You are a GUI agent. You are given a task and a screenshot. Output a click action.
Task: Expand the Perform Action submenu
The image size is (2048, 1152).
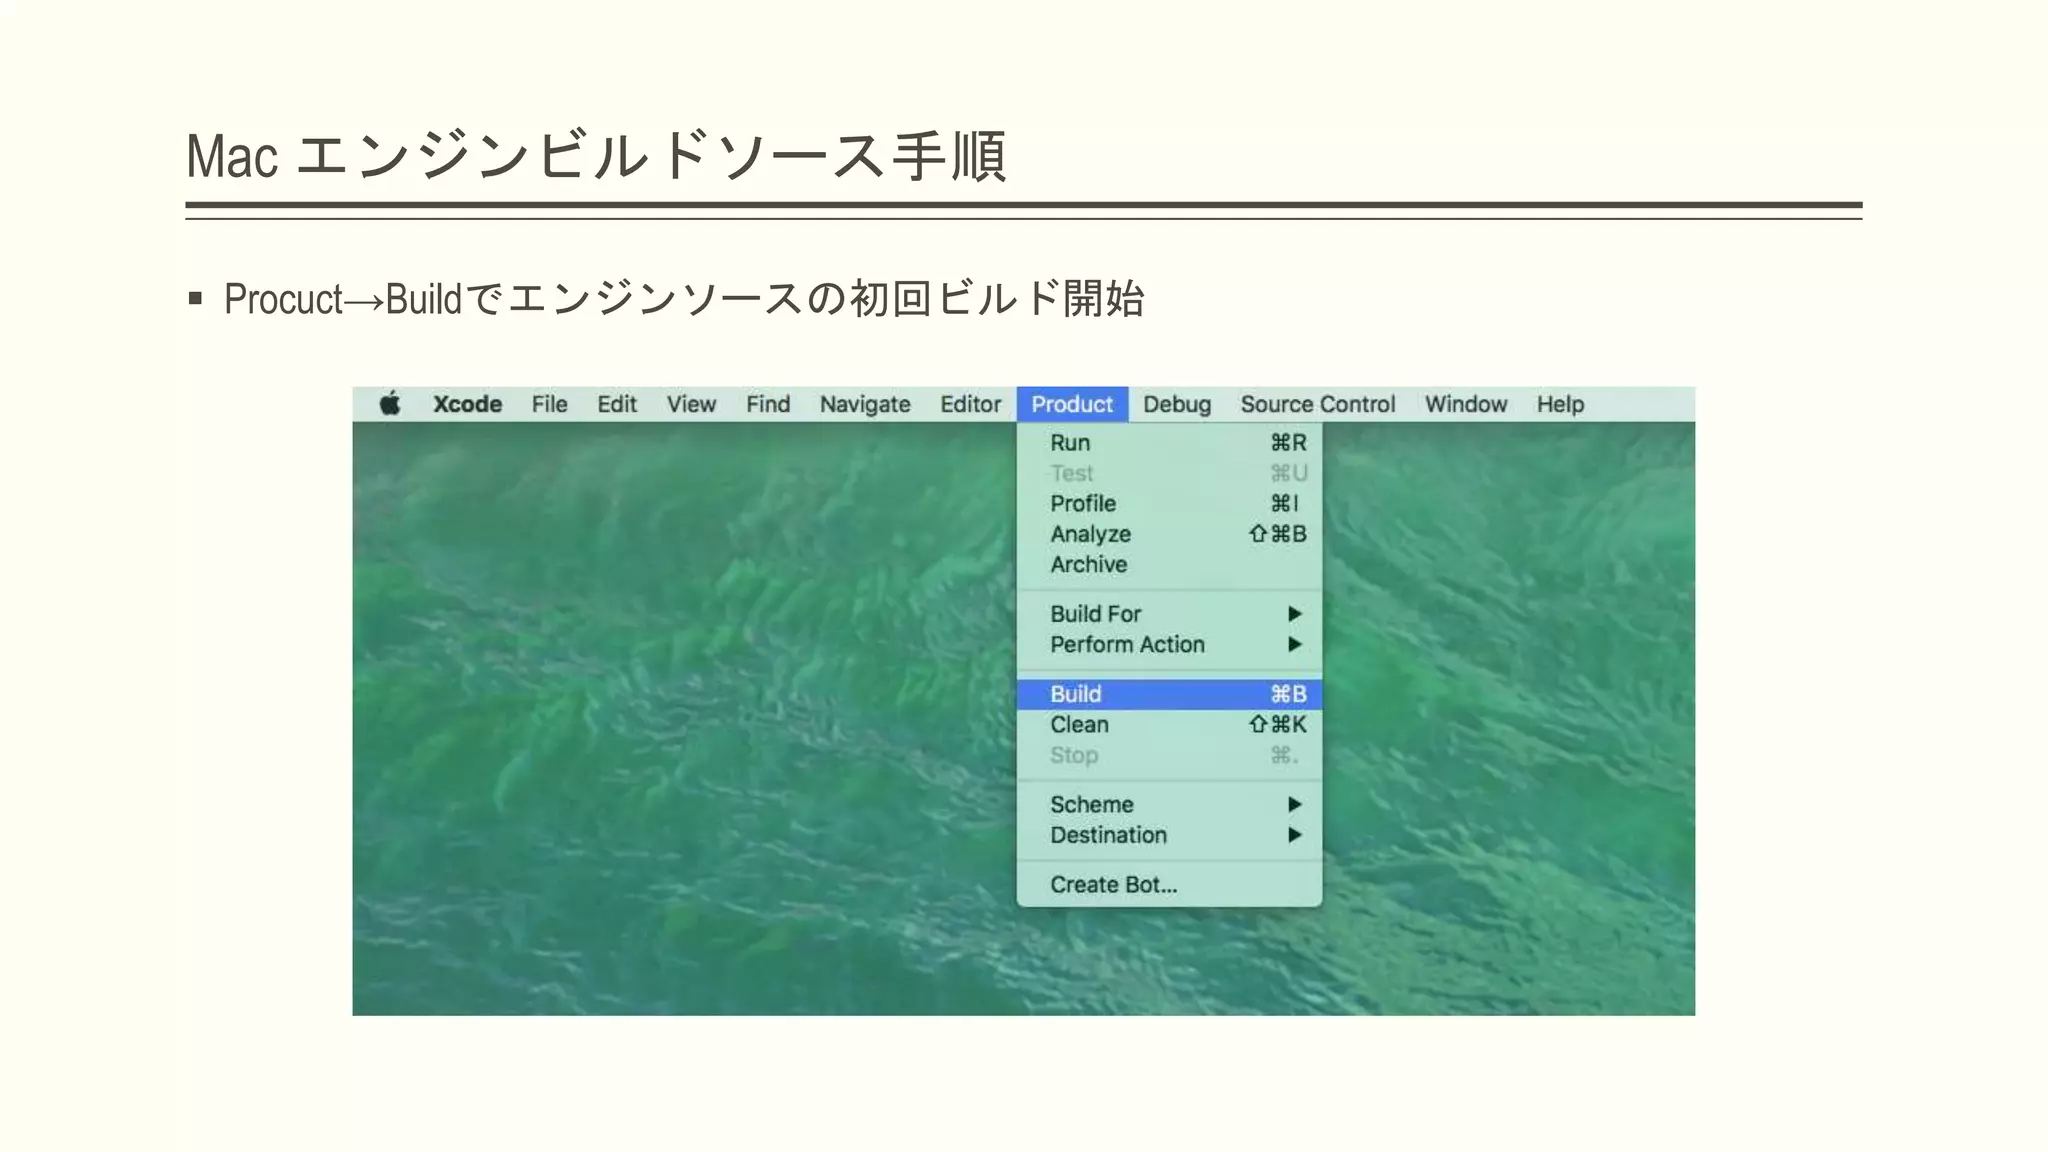pos(1169,644)
